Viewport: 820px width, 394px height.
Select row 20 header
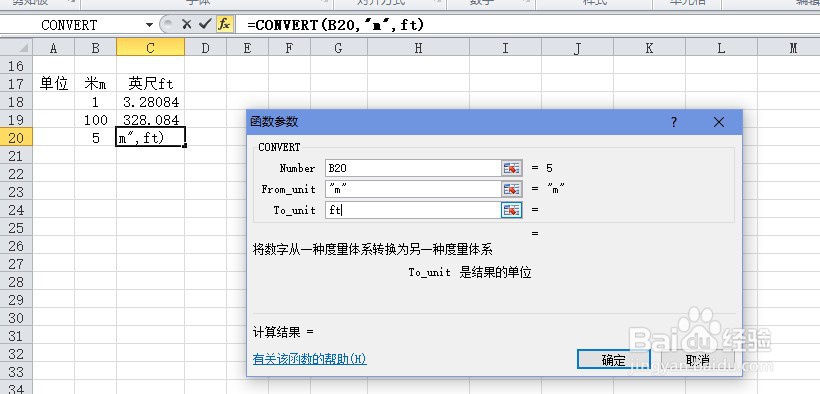pos(16,138)
